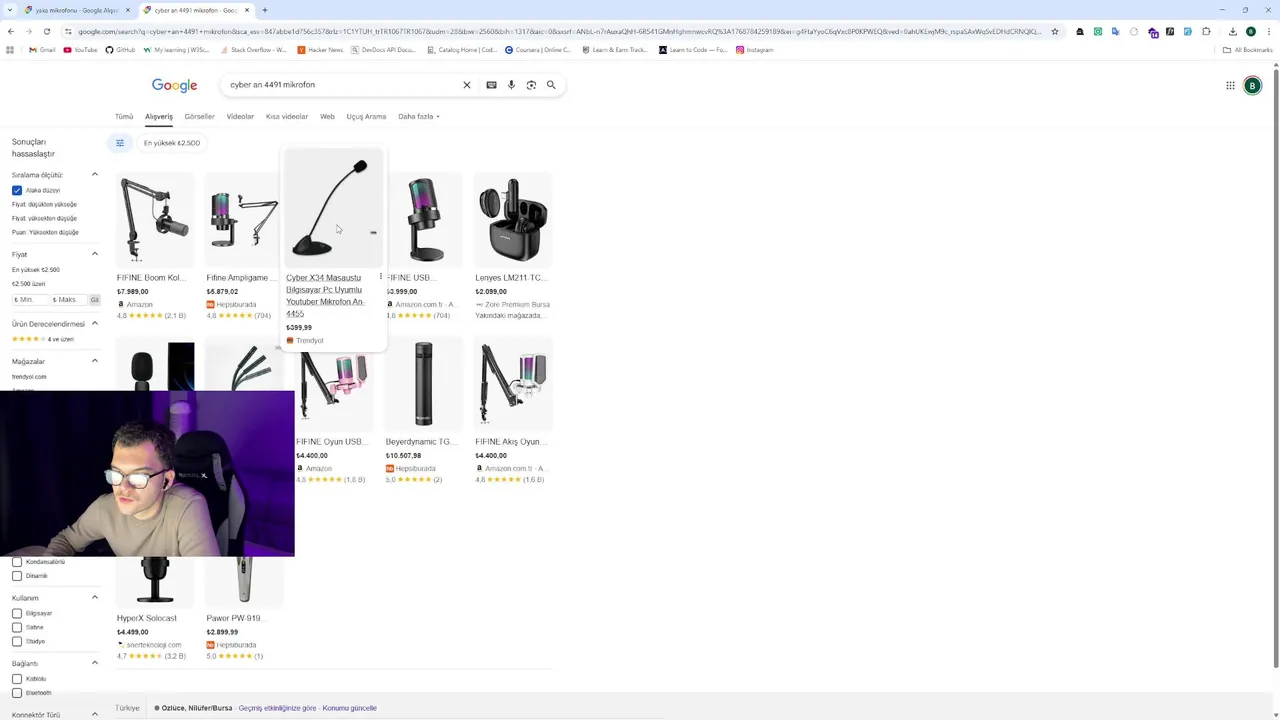Open the Stack Overflow bookmark

(253, 50)
